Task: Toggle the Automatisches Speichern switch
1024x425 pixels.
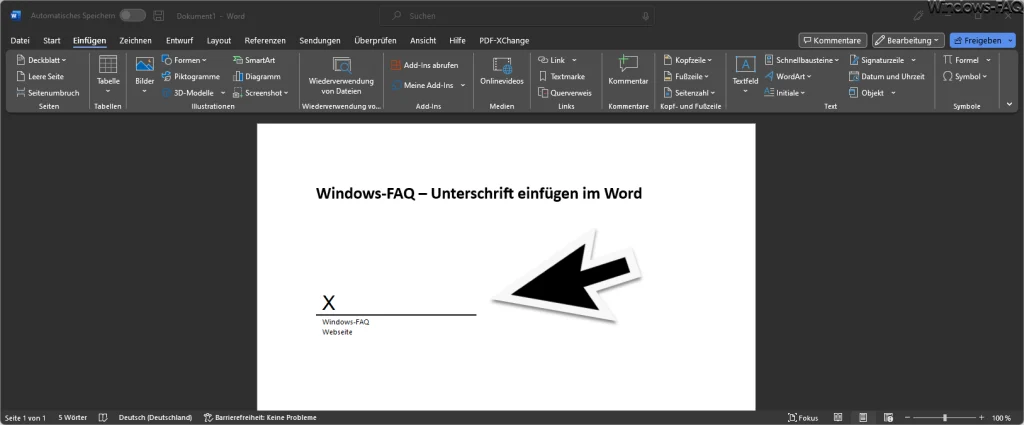Action: point(133,15)
